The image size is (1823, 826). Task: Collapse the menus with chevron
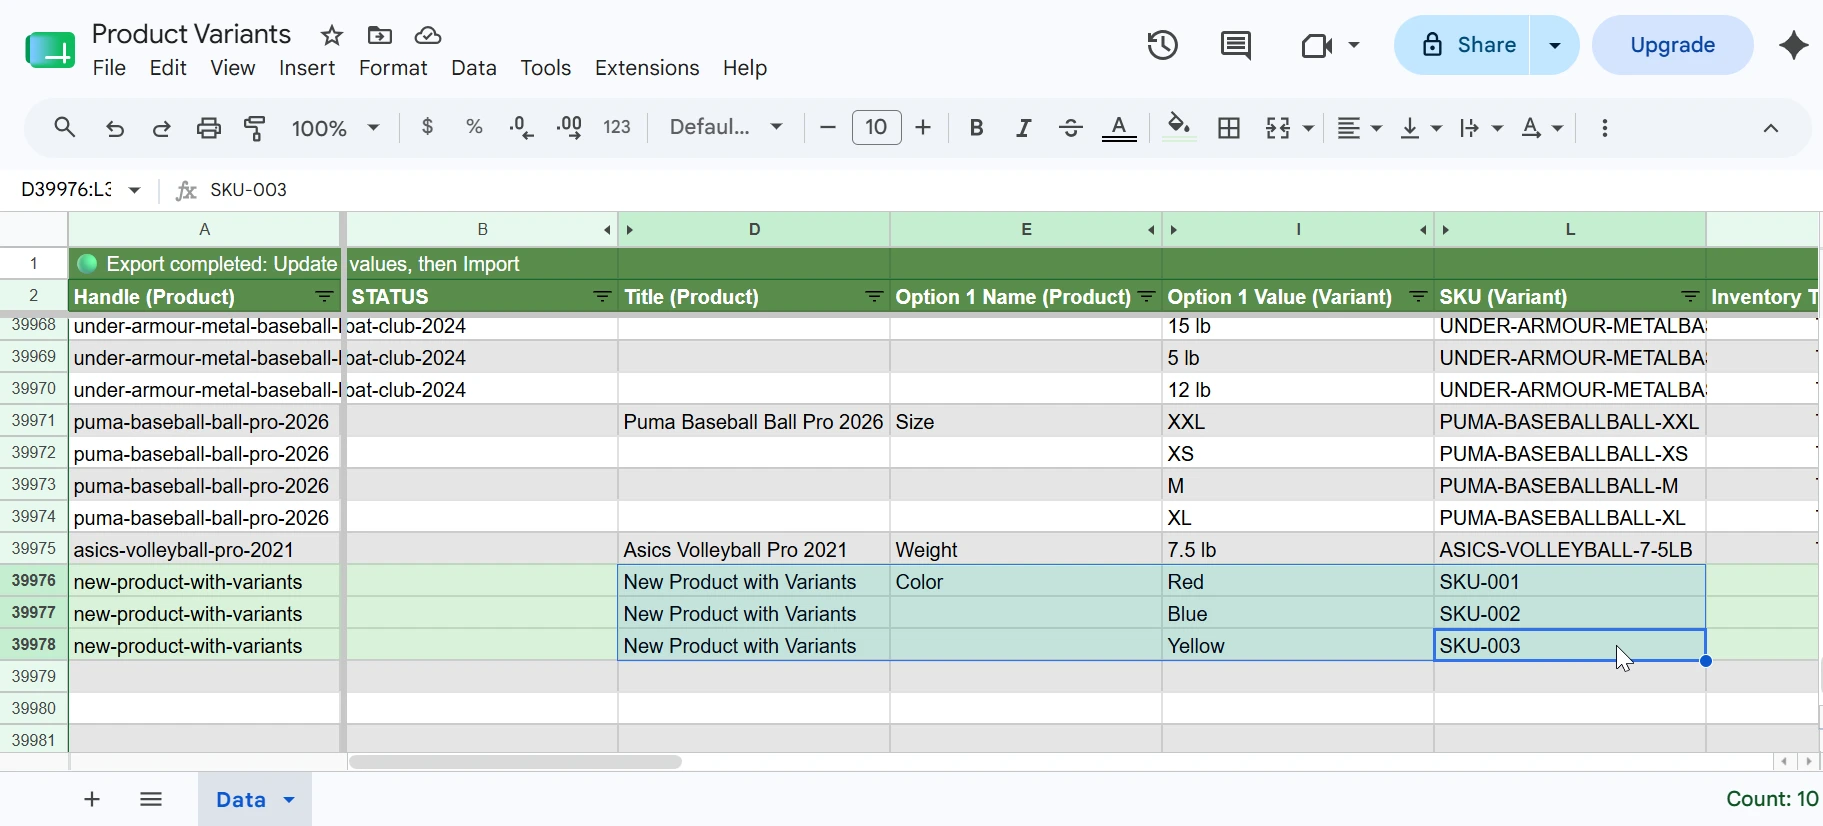coord(1771,128)
